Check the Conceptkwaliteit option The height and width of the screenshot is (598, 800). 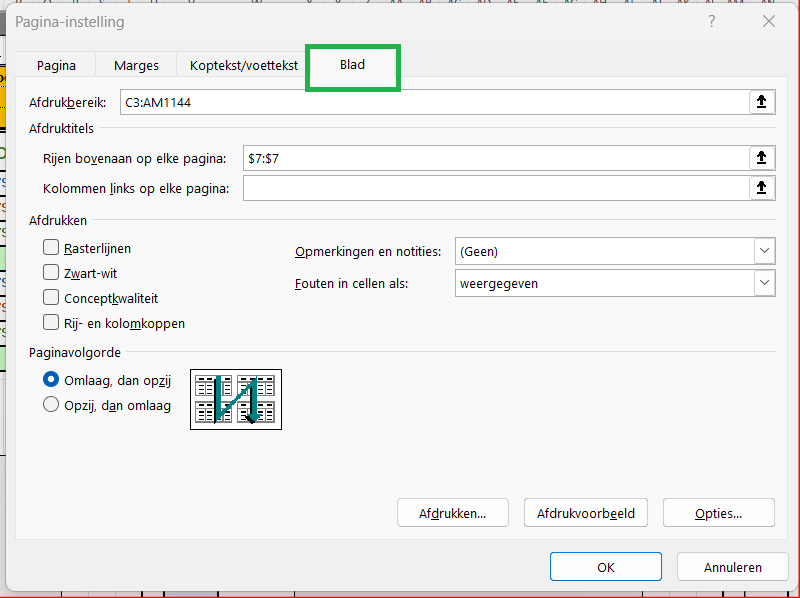pyautogui.click(x=51, y=297)
